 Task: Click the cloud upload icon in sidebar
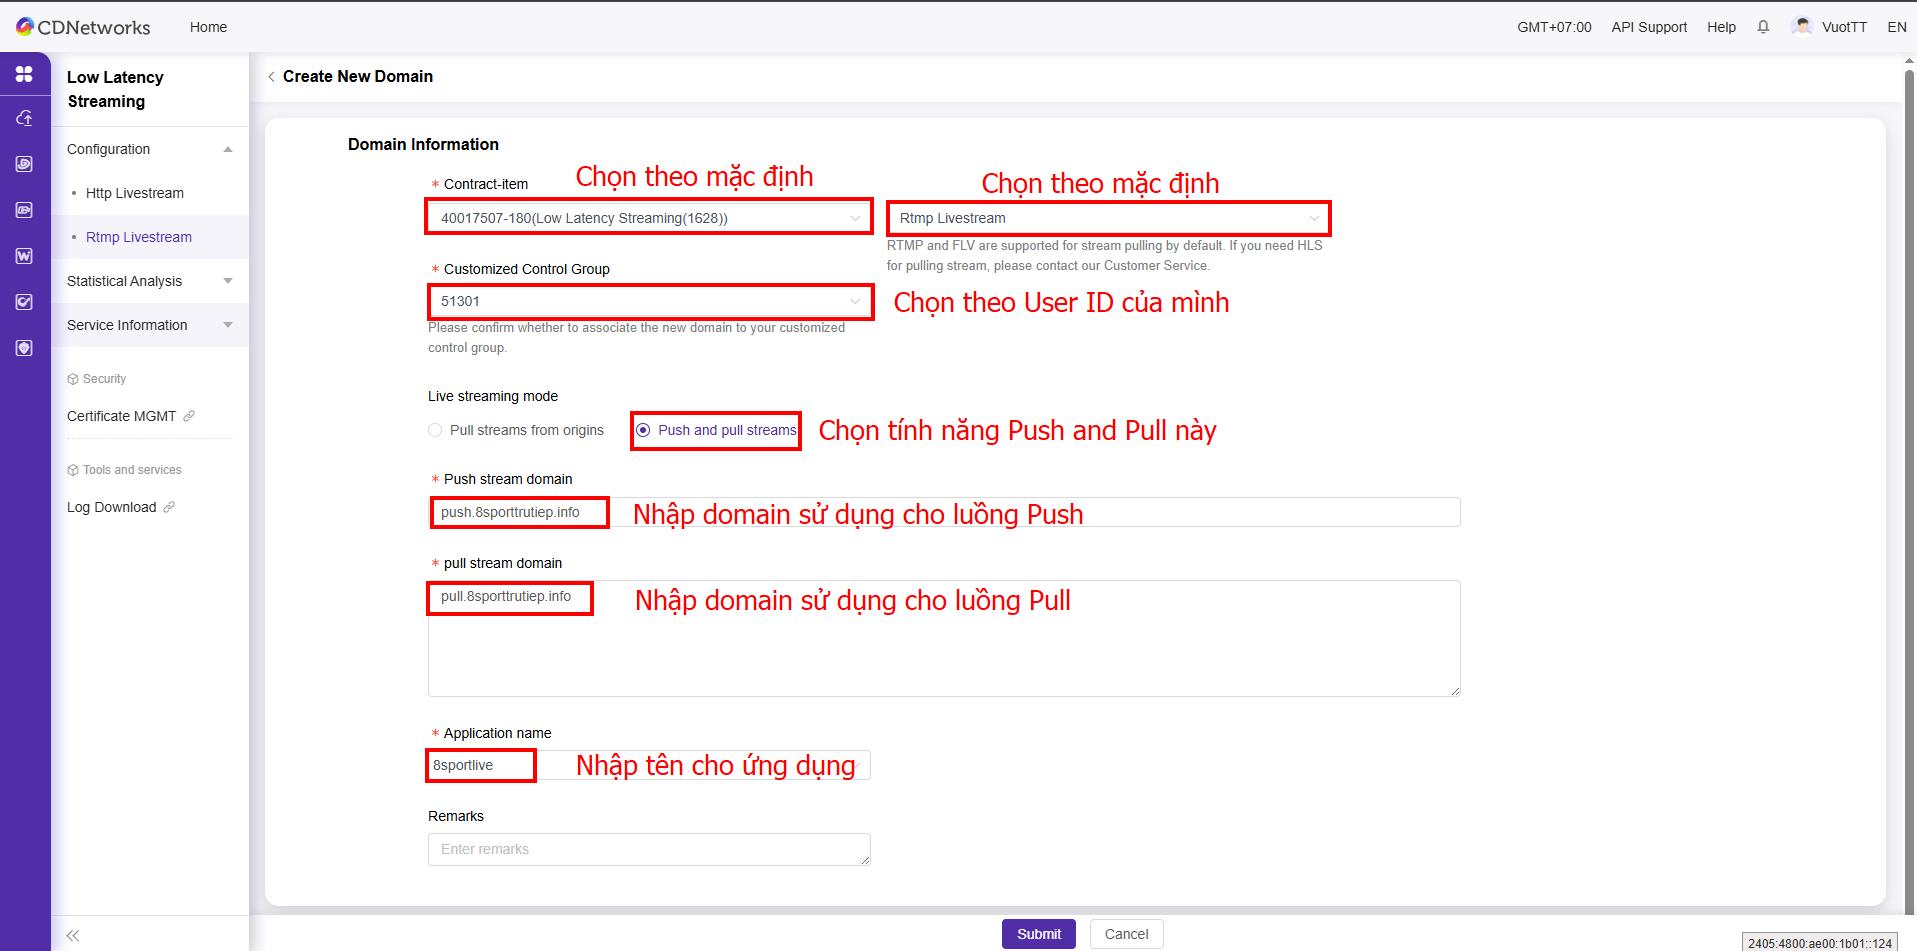(x=24, y=118)
